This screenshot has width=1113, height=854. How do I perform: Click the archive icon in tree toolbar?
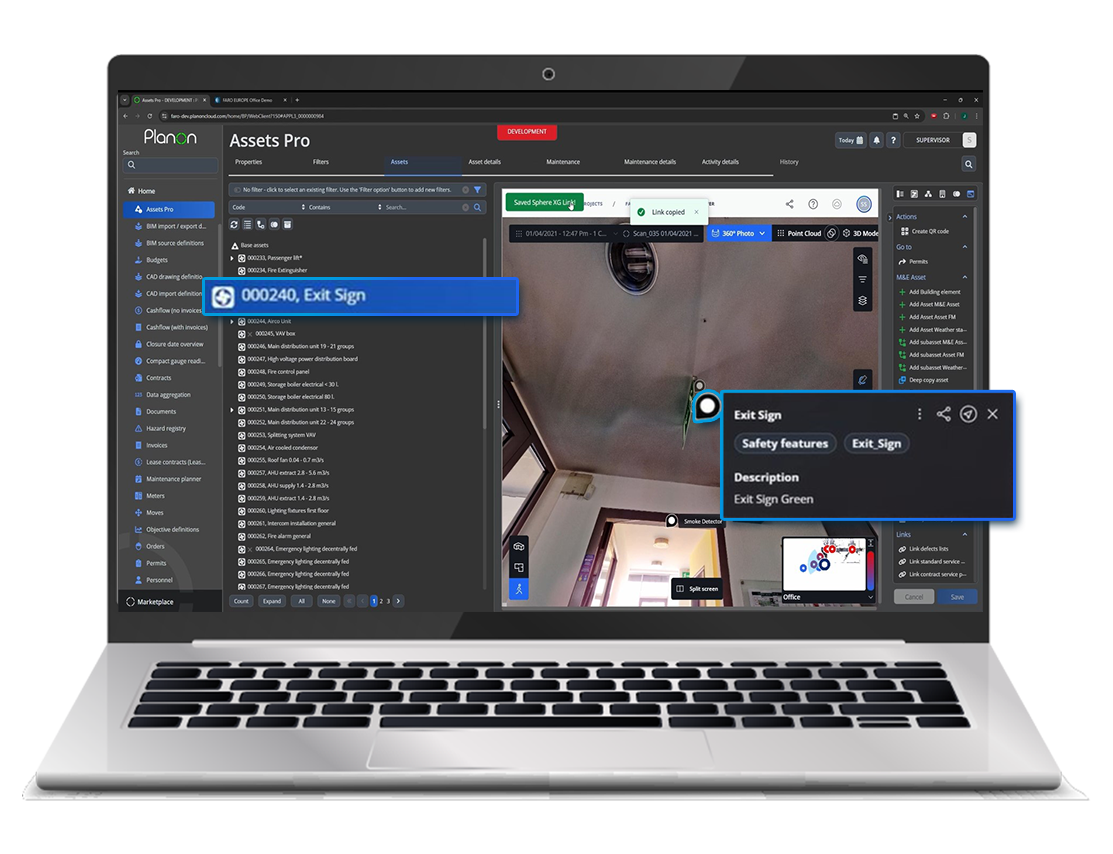click(x=287, y=224)
